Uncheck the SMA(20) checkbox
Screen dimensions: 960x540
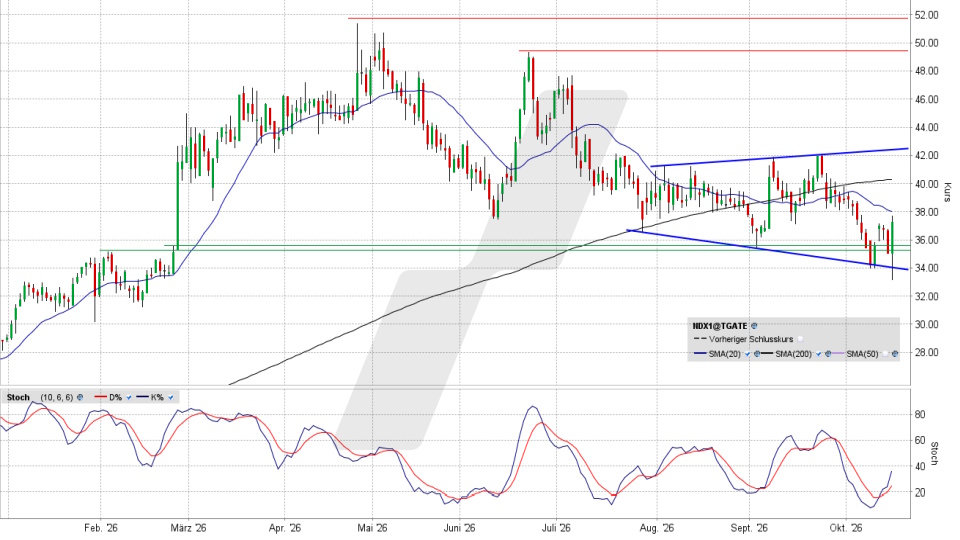pyautogui.click(x=748, y=354)
